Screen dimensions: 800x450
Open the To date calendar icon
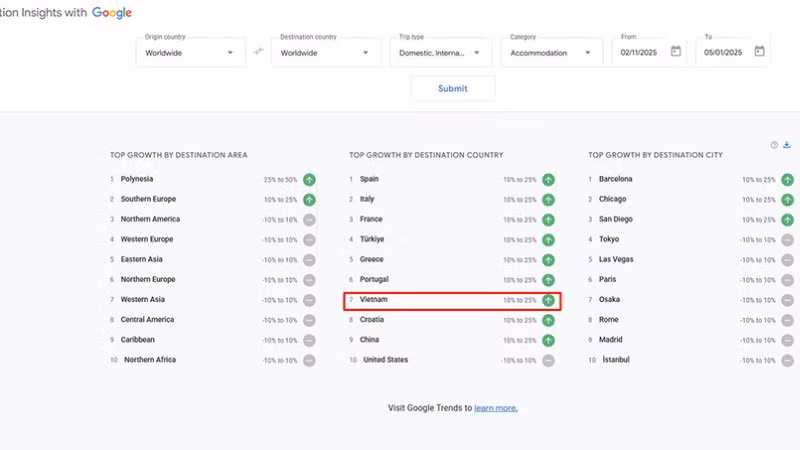(760, 52)
